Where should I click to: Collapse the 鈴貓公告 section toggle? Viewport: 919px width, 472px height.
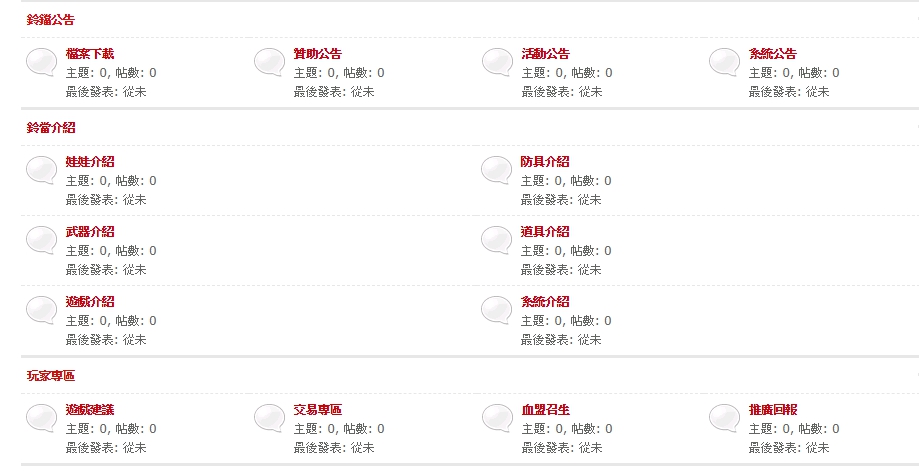coord(916,20)
